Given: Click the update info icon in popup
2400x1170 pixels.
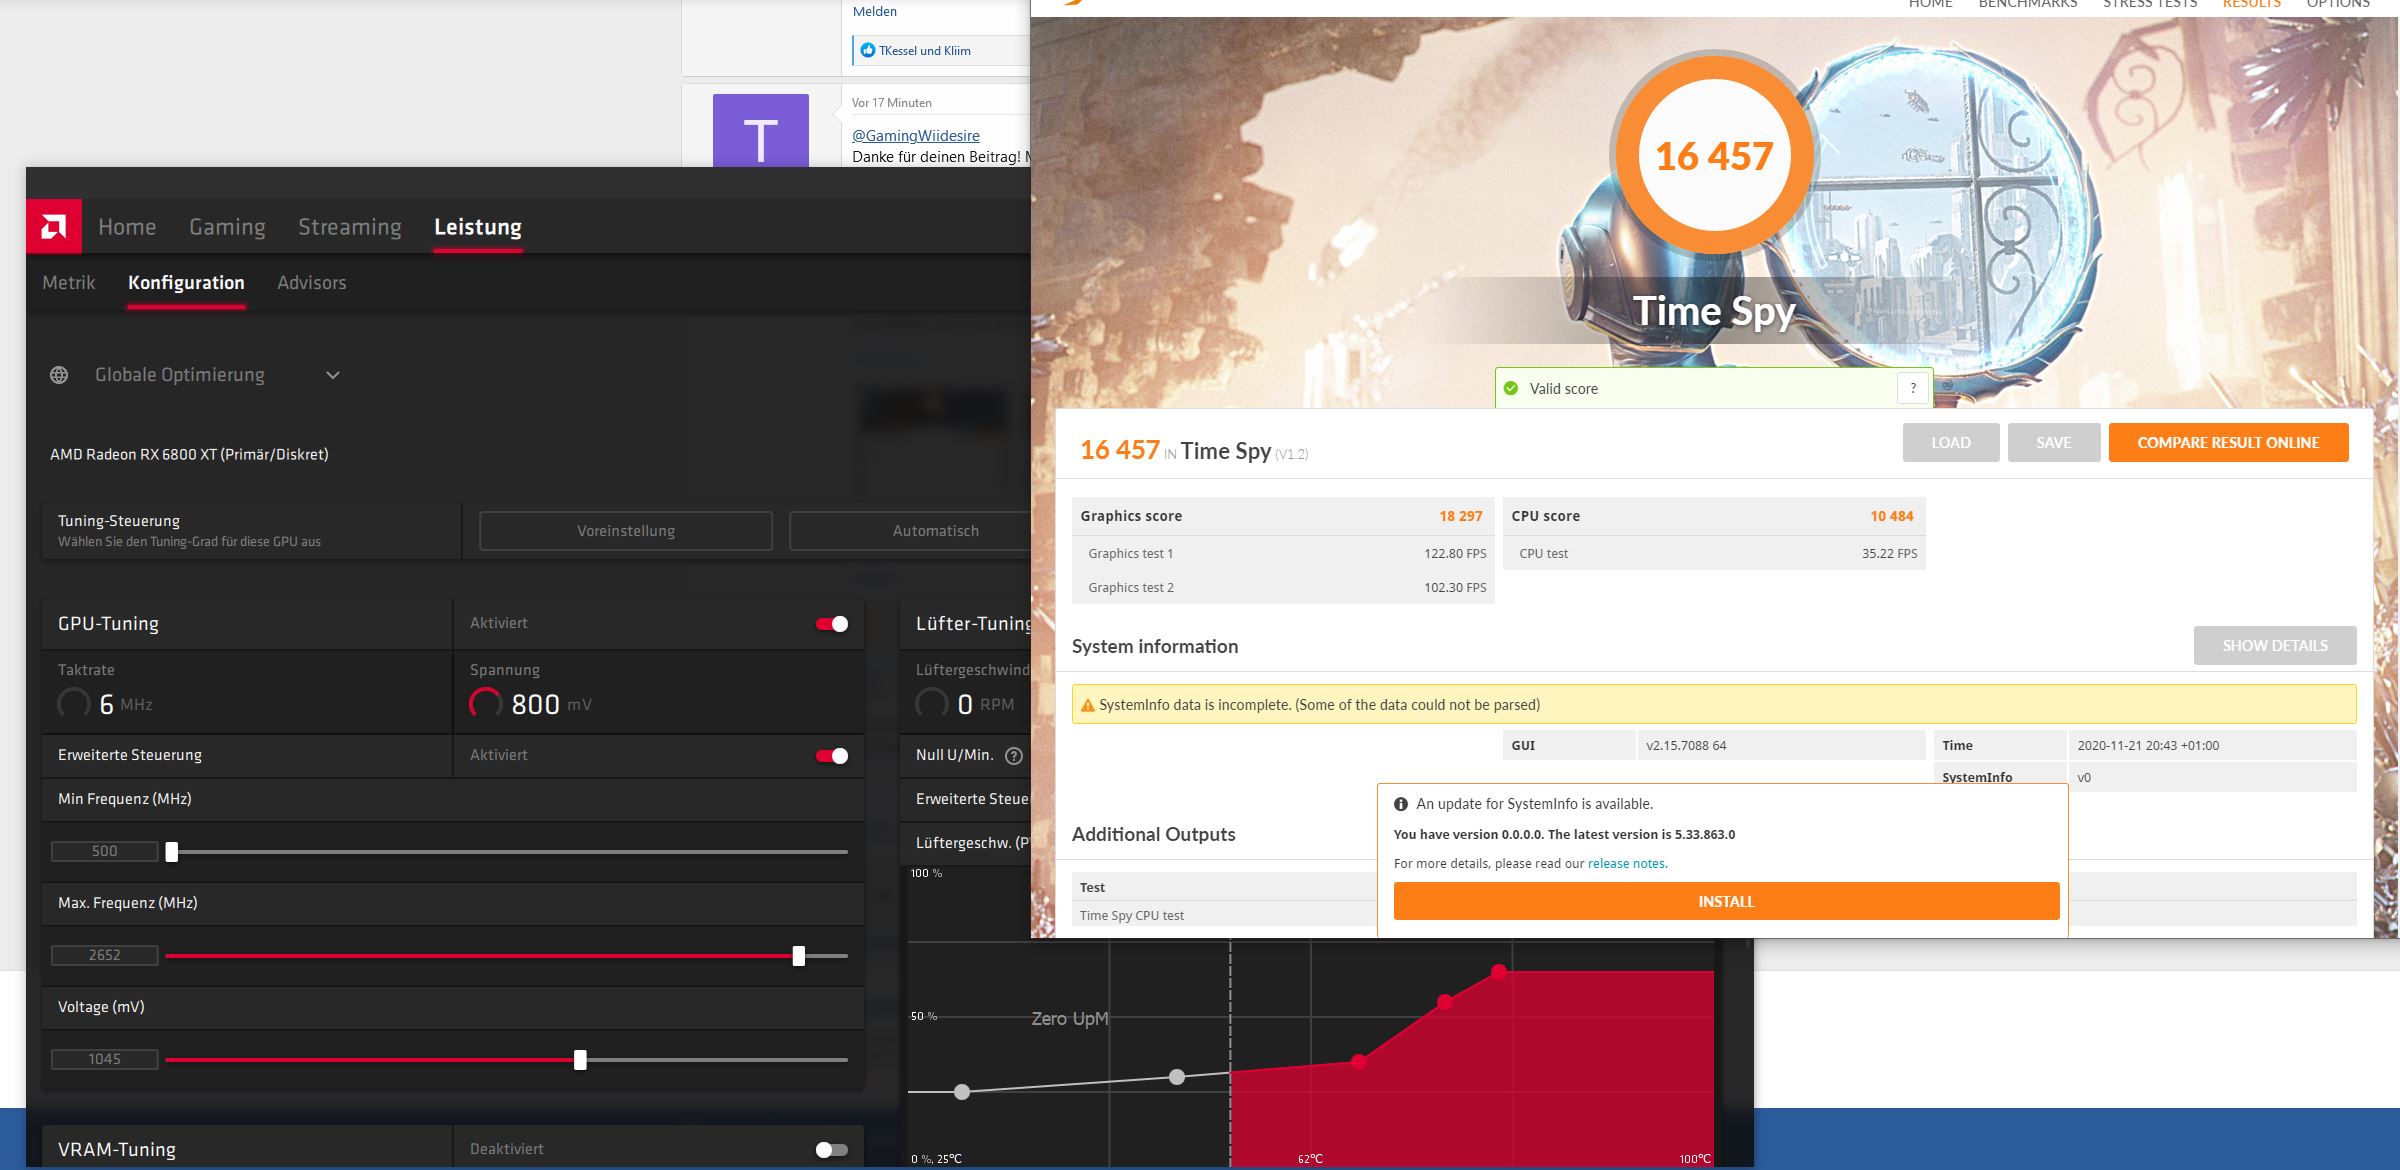Looking at the screenshot, I should pyautogui.click(x=1401, y=804).
